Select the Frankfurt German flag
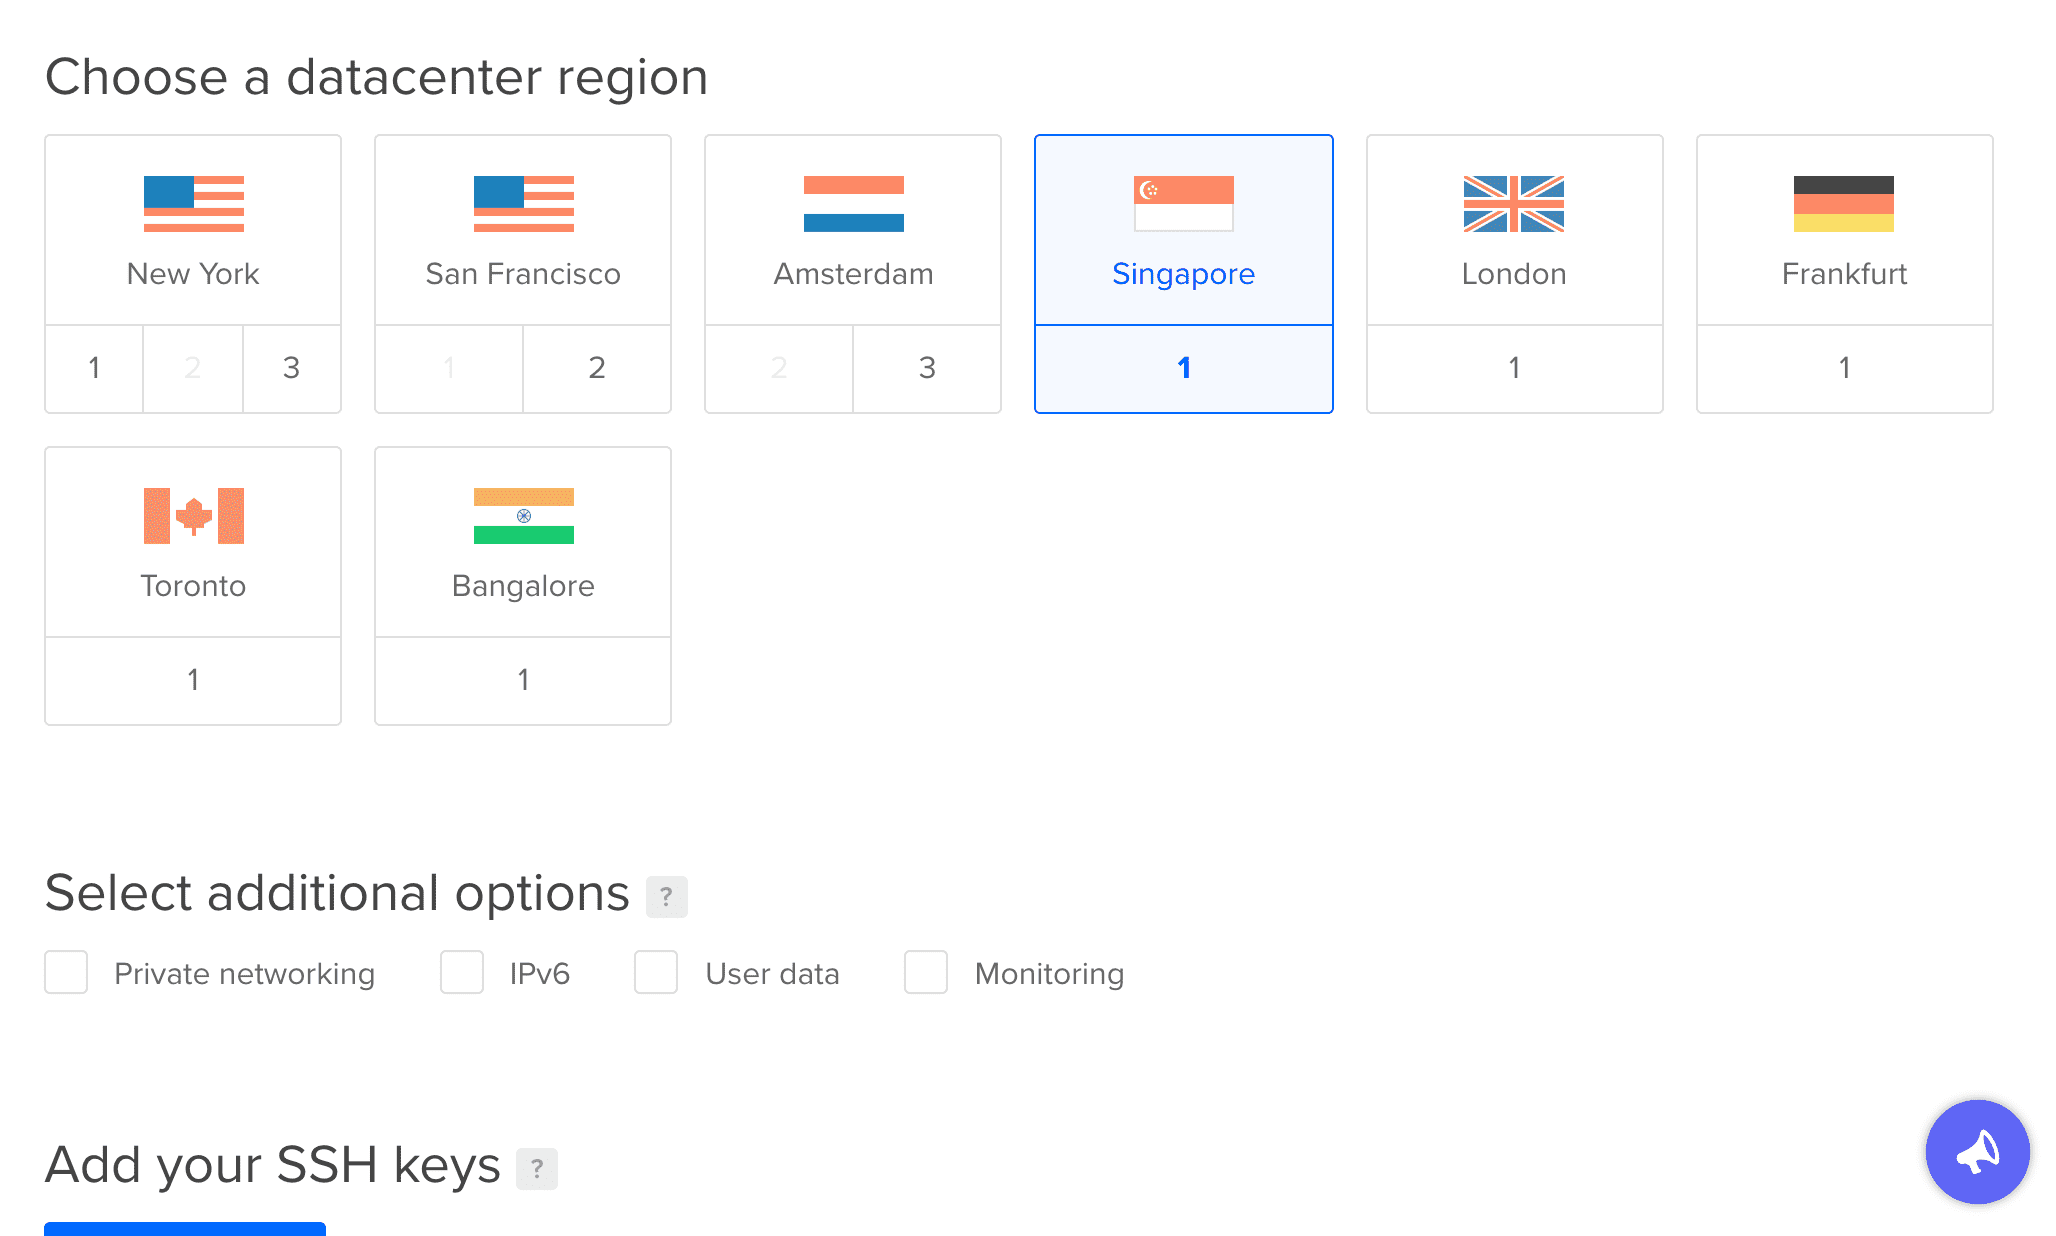The width and height of the screenshot is (2056, 1236). [x=1843, y=204]
